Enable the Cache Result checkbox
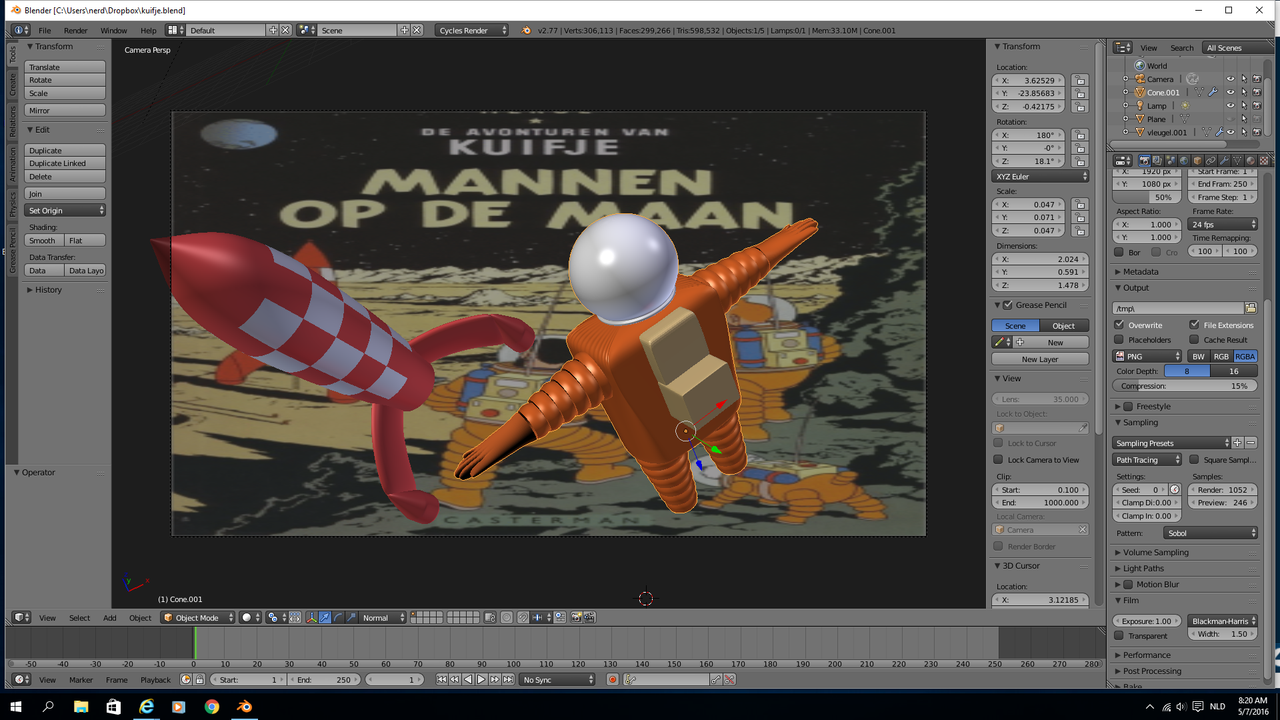This screenshot has width=1280, height=720. pyautogui.click(x=1194, y=340)
